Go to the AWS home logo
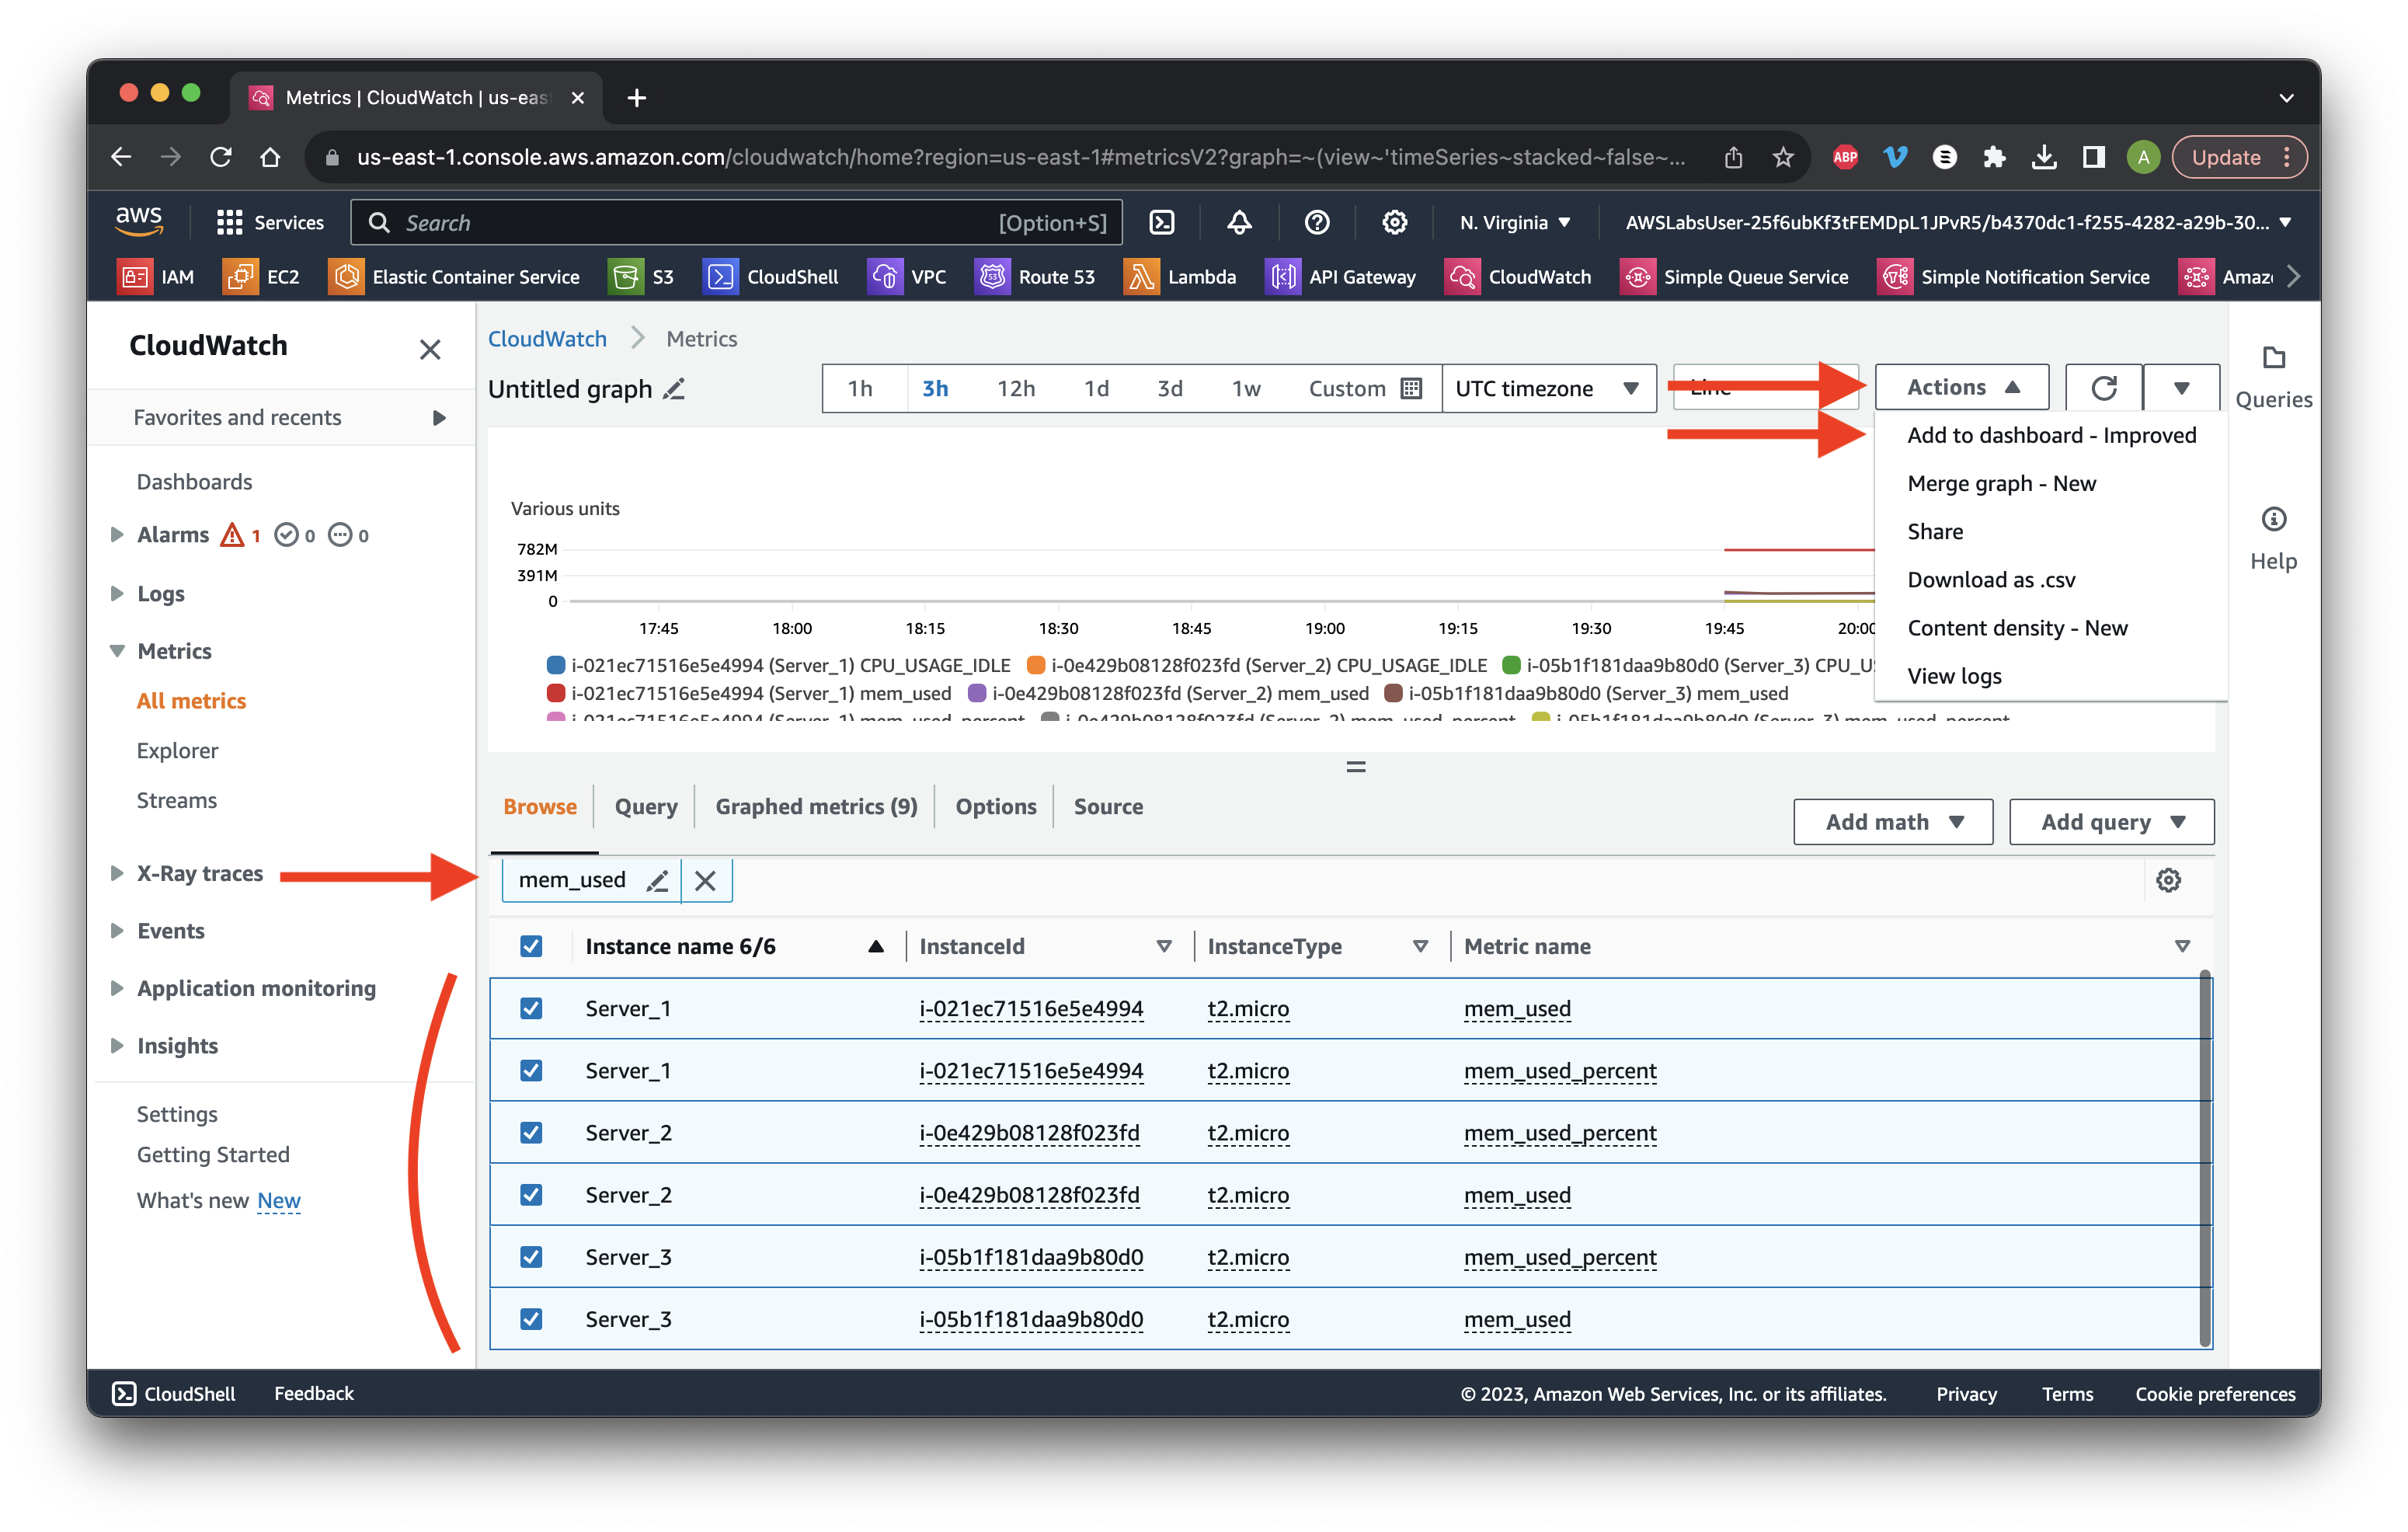 pyautogui.click(x=139, y=221)
